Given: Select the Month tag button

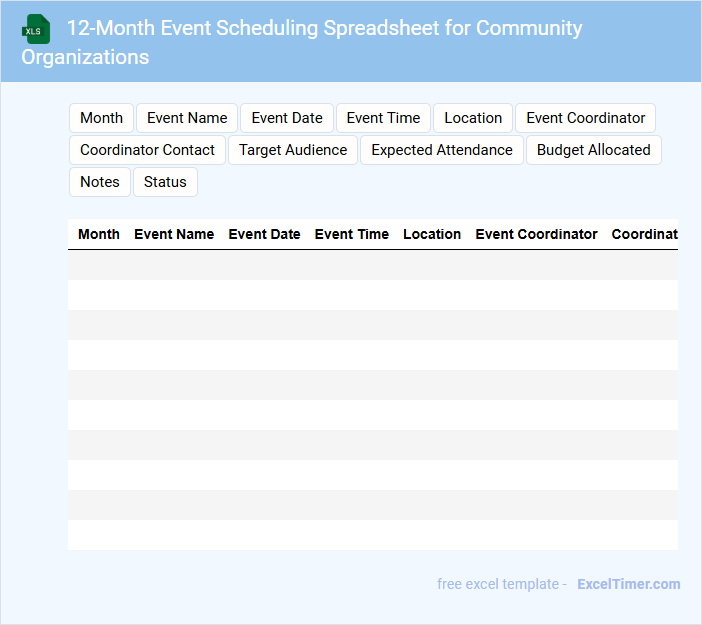Looking at the screenshot, I should pyautogui.click(x=101, y=118).
